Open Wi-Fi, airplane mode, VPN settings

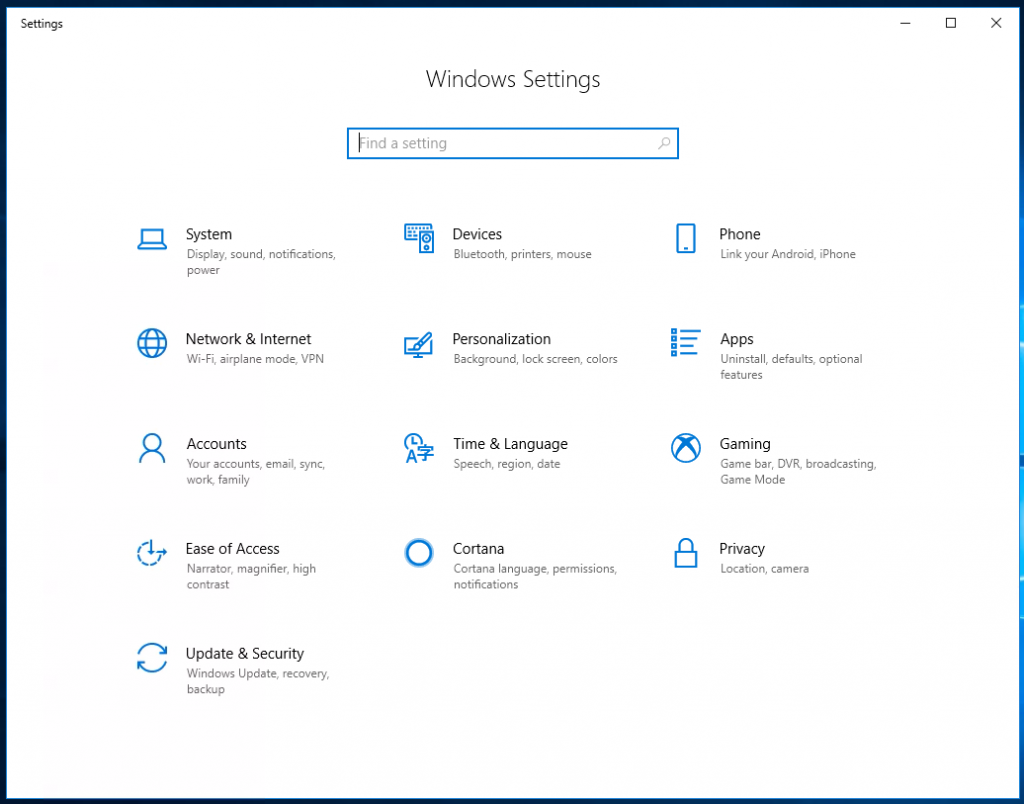click(x=255, y=358)
